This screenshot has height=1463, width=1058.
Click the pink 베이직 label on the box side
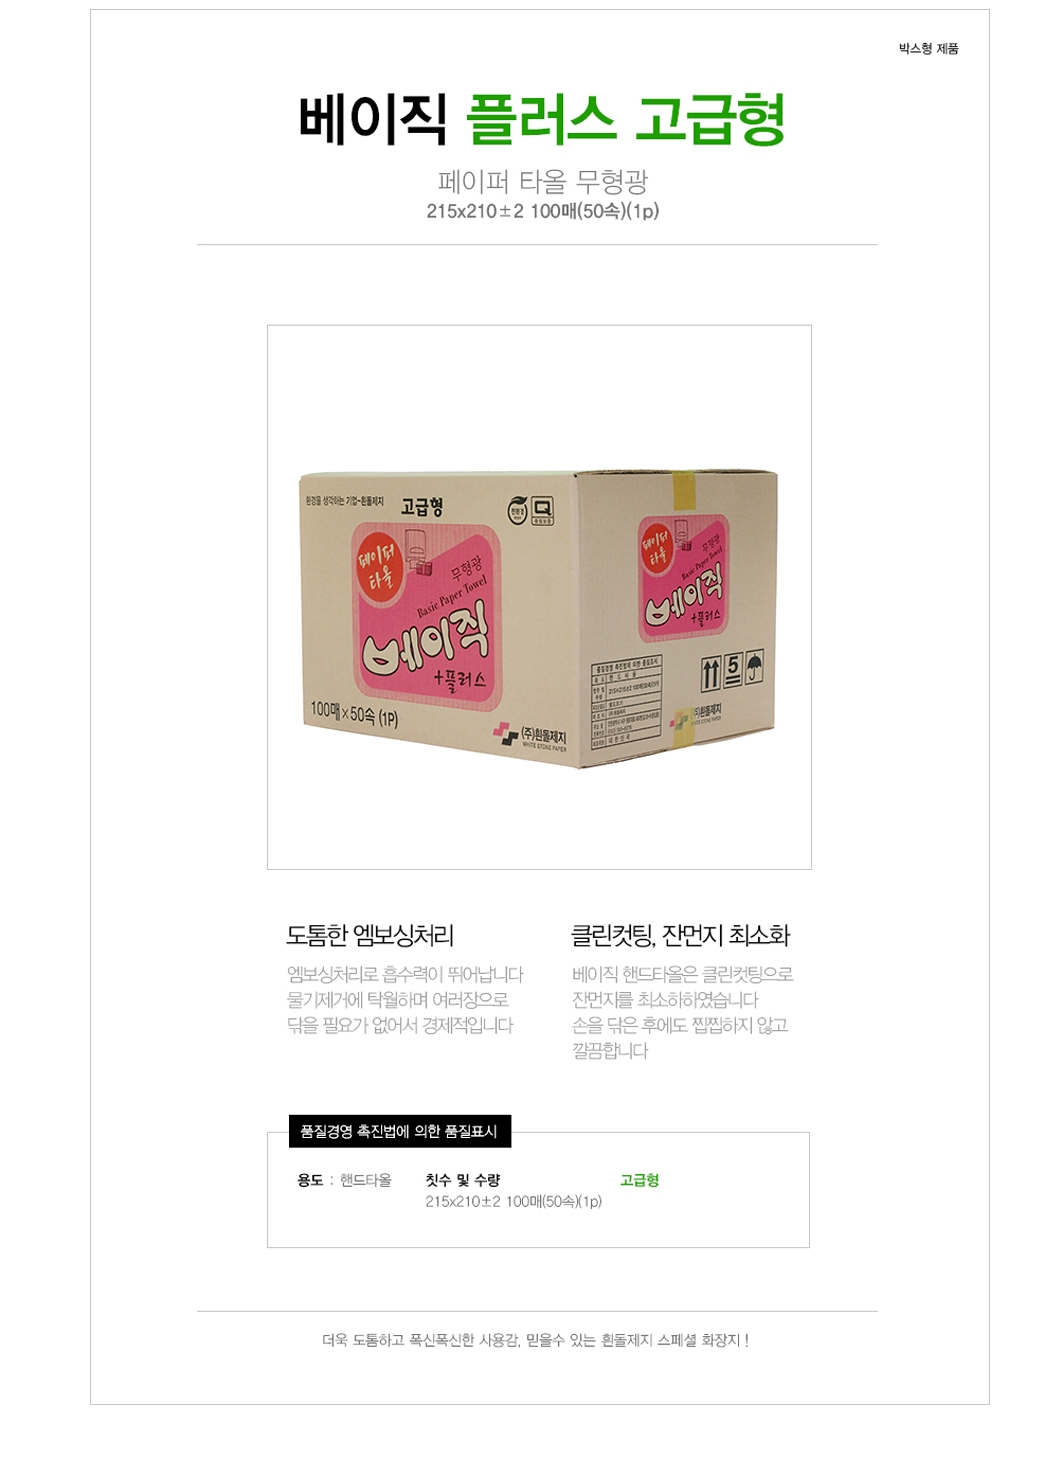[684, 578]
